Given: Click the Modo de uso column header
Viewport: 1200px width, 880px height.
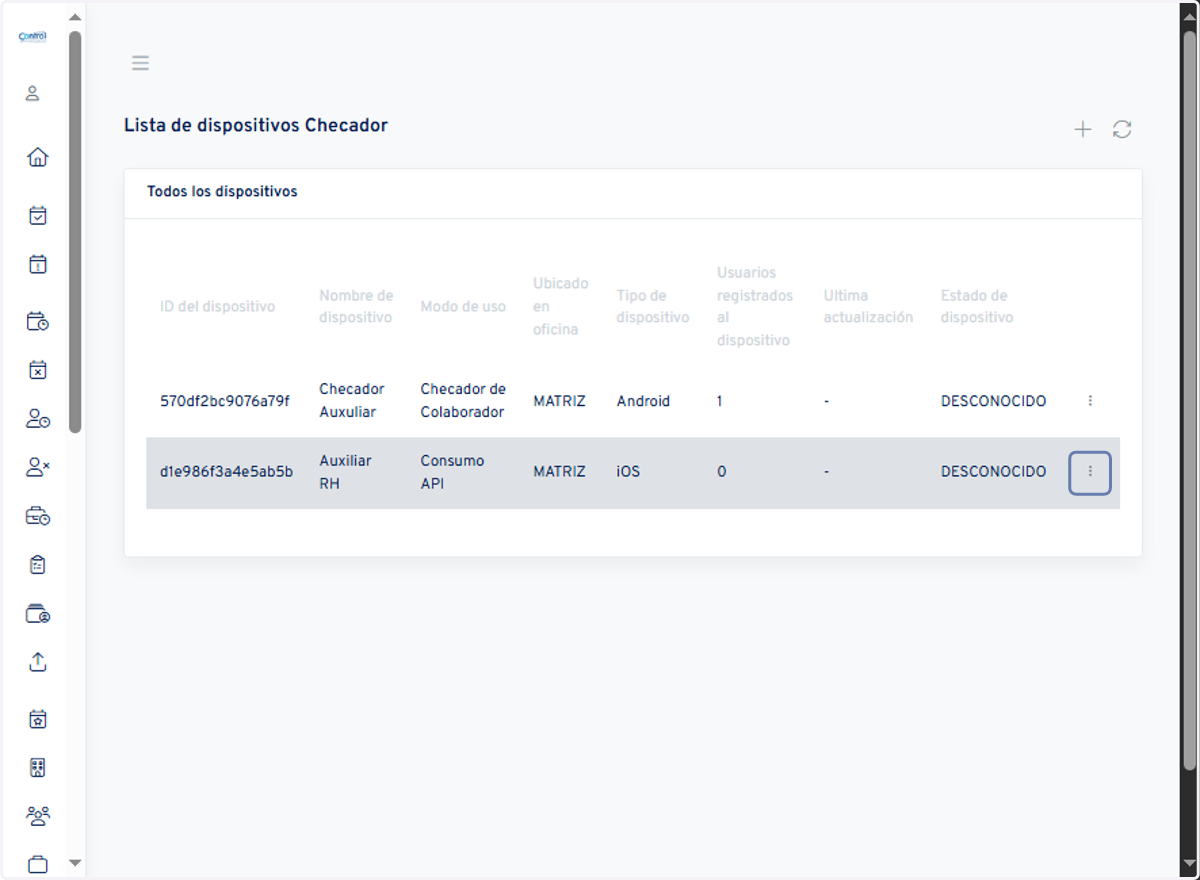Looking at the screenshot, I should point(463,307).
